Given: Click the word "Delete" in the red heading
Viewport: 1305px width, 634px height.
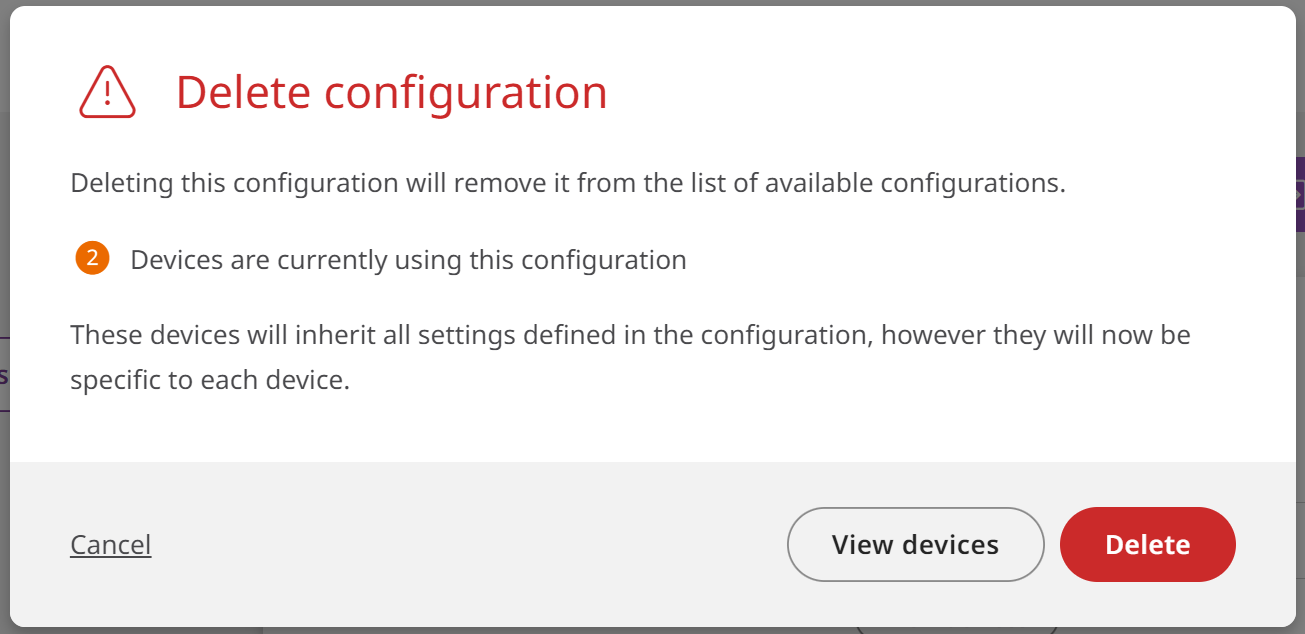Looking at the screenshot, I should tap(244, 92).
